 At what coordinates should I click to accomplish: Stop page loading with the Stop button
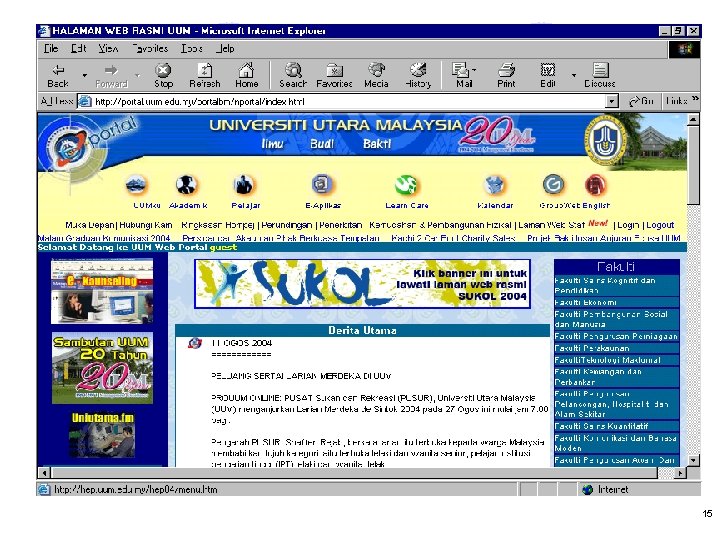click(163, 76)
